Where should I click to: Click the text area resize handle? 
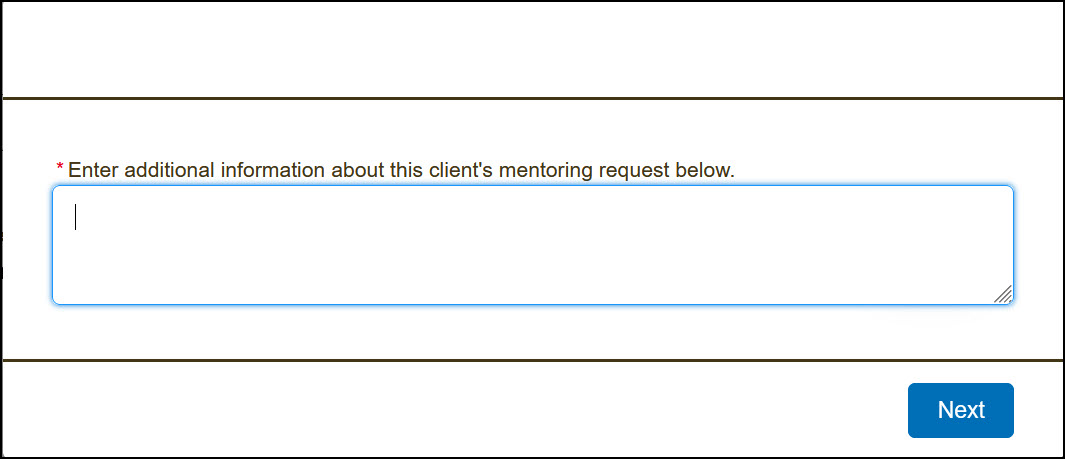1003,293
